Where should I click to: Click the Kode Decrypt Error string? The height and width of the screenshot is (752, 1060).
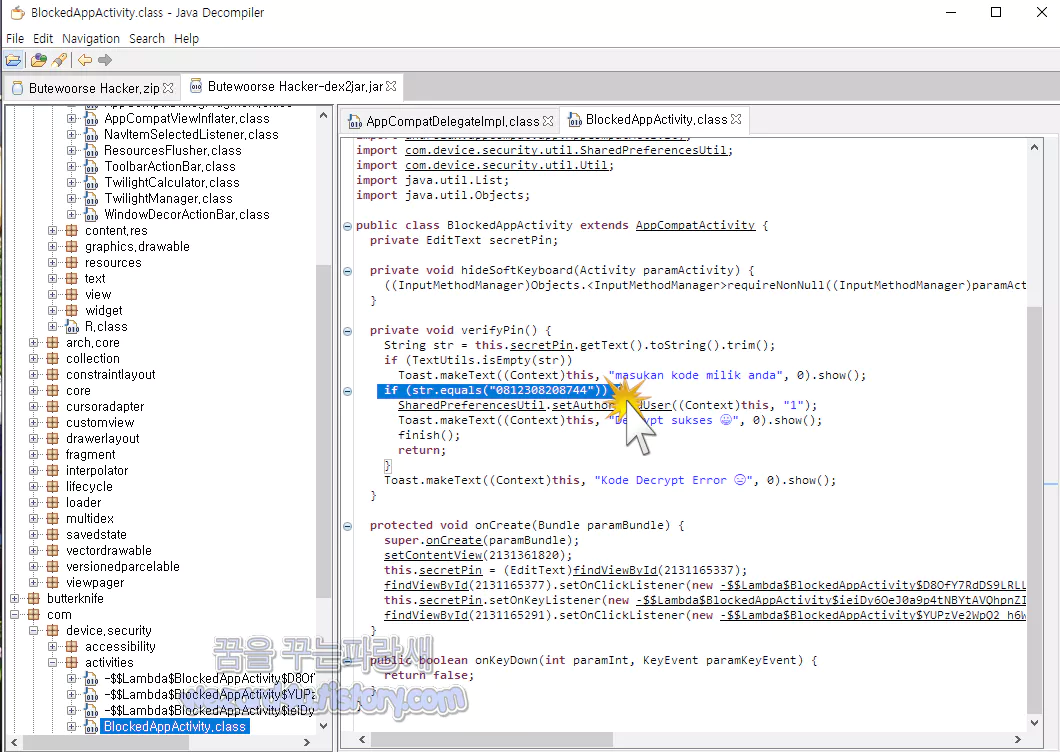point(673,480)
